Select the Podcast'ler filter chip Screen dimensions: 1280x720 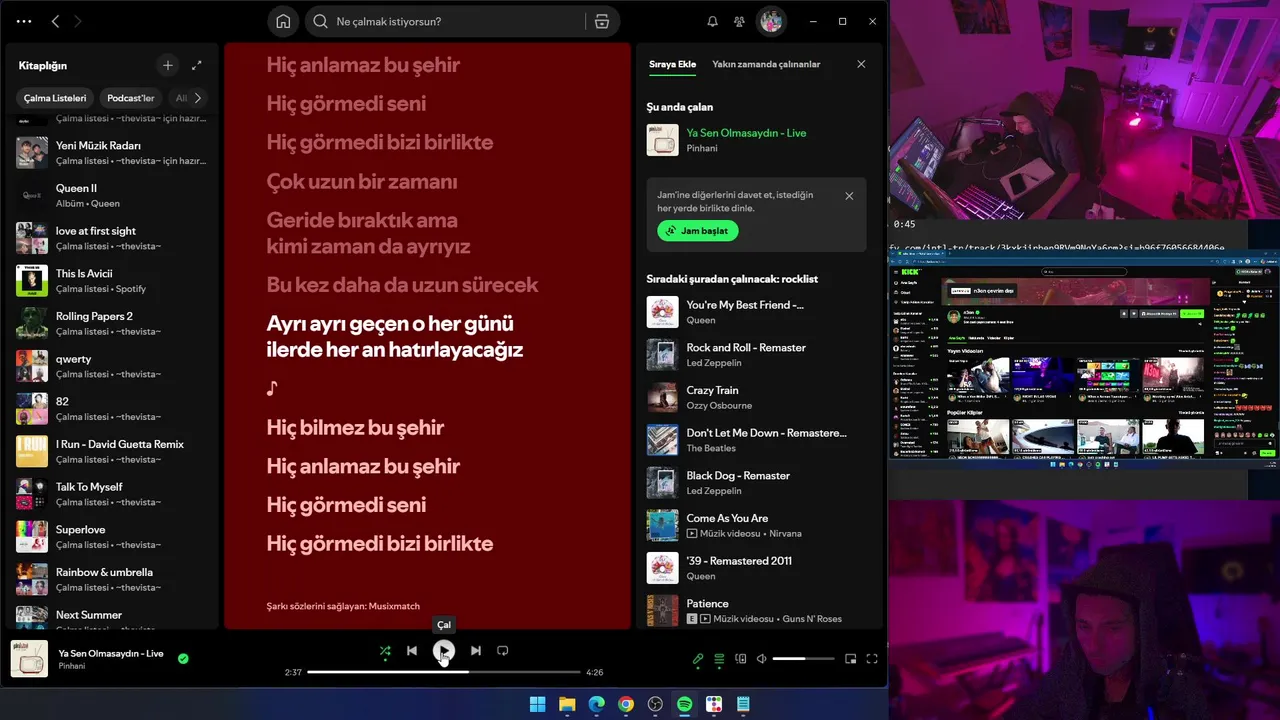(x=130, y=98)
